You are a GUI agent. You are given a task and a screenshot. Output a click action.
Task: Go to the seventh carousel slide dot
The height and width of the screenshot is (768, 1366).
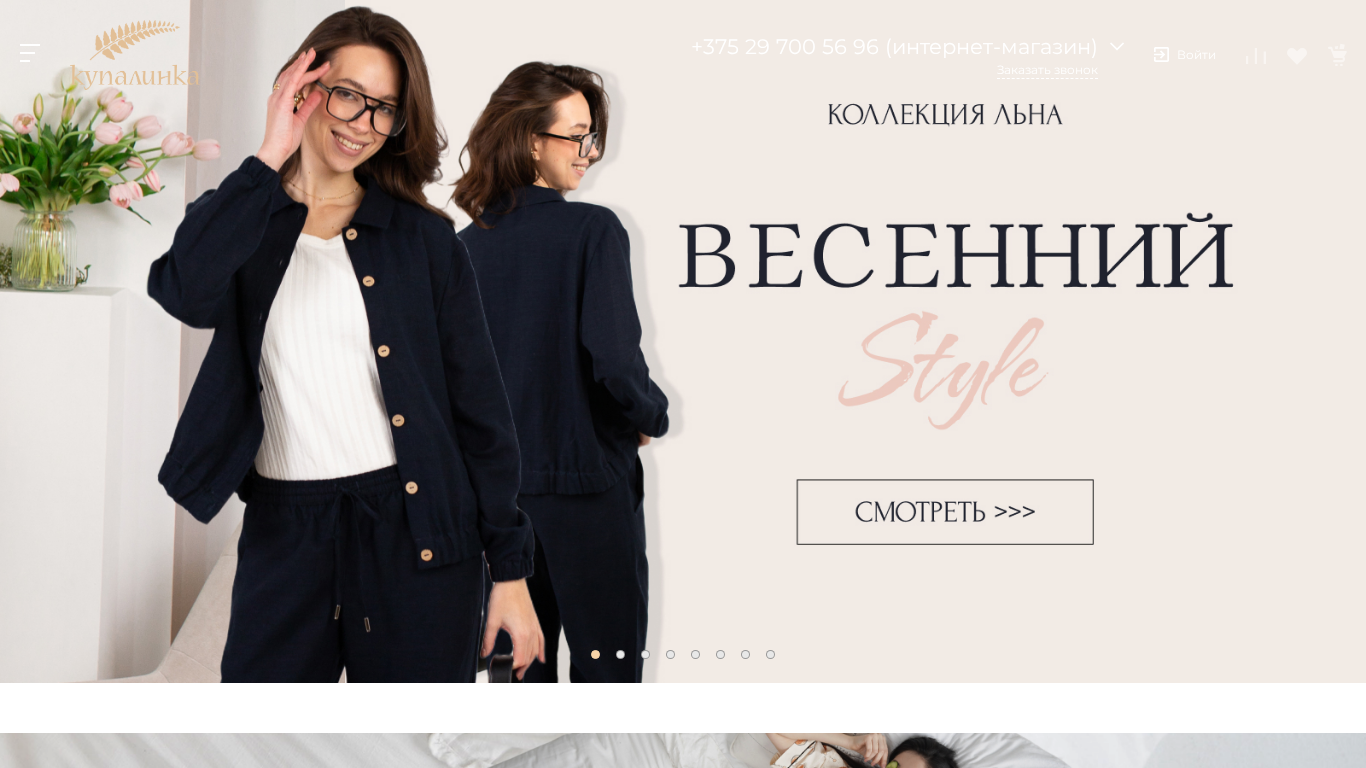pos(745,654)
